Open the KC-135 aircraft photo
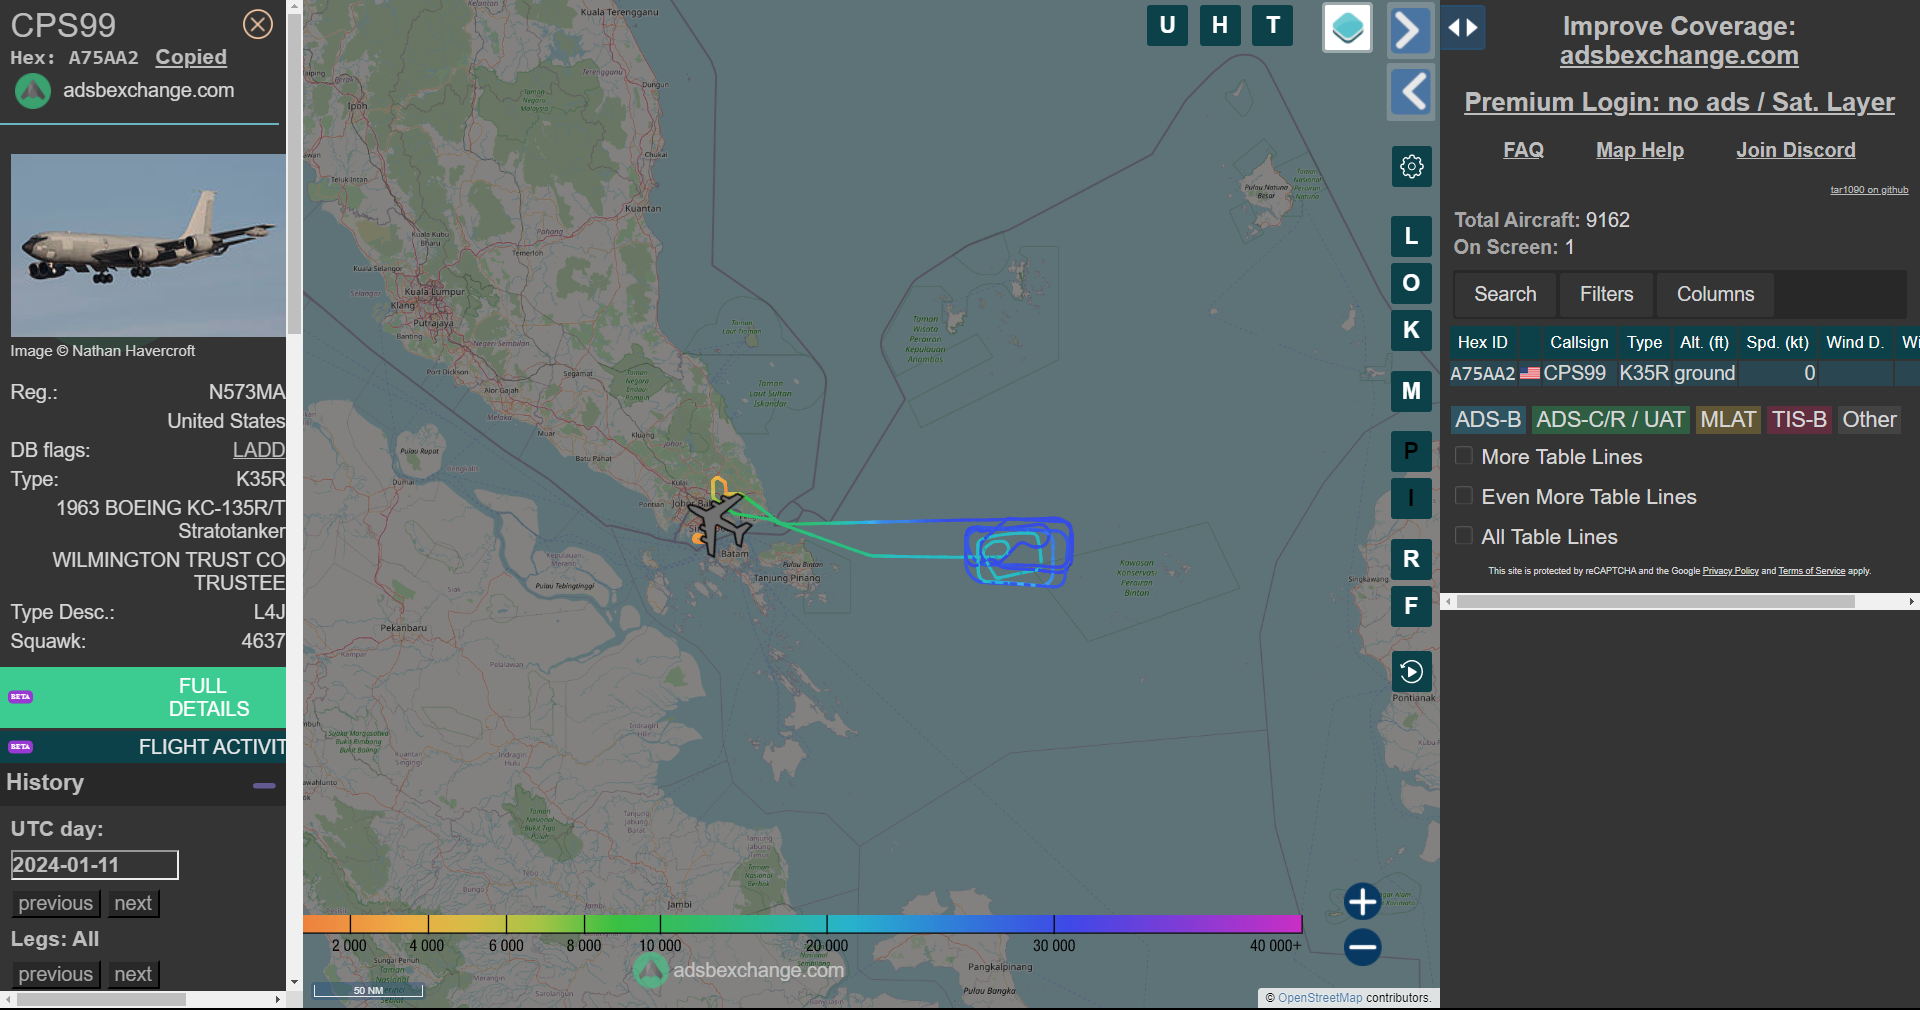 point(148,245)
